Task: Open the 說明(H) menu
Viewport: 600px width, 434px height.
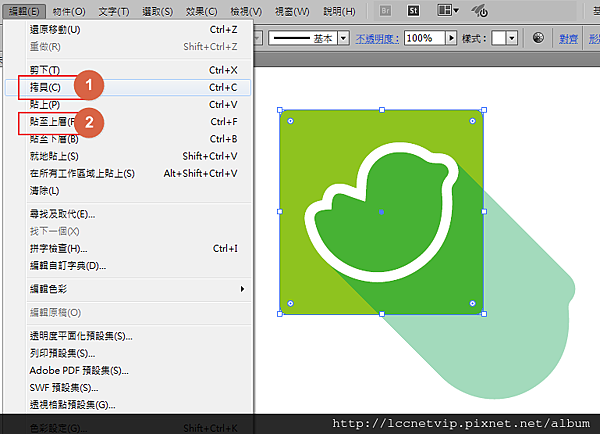Action: 339,11
